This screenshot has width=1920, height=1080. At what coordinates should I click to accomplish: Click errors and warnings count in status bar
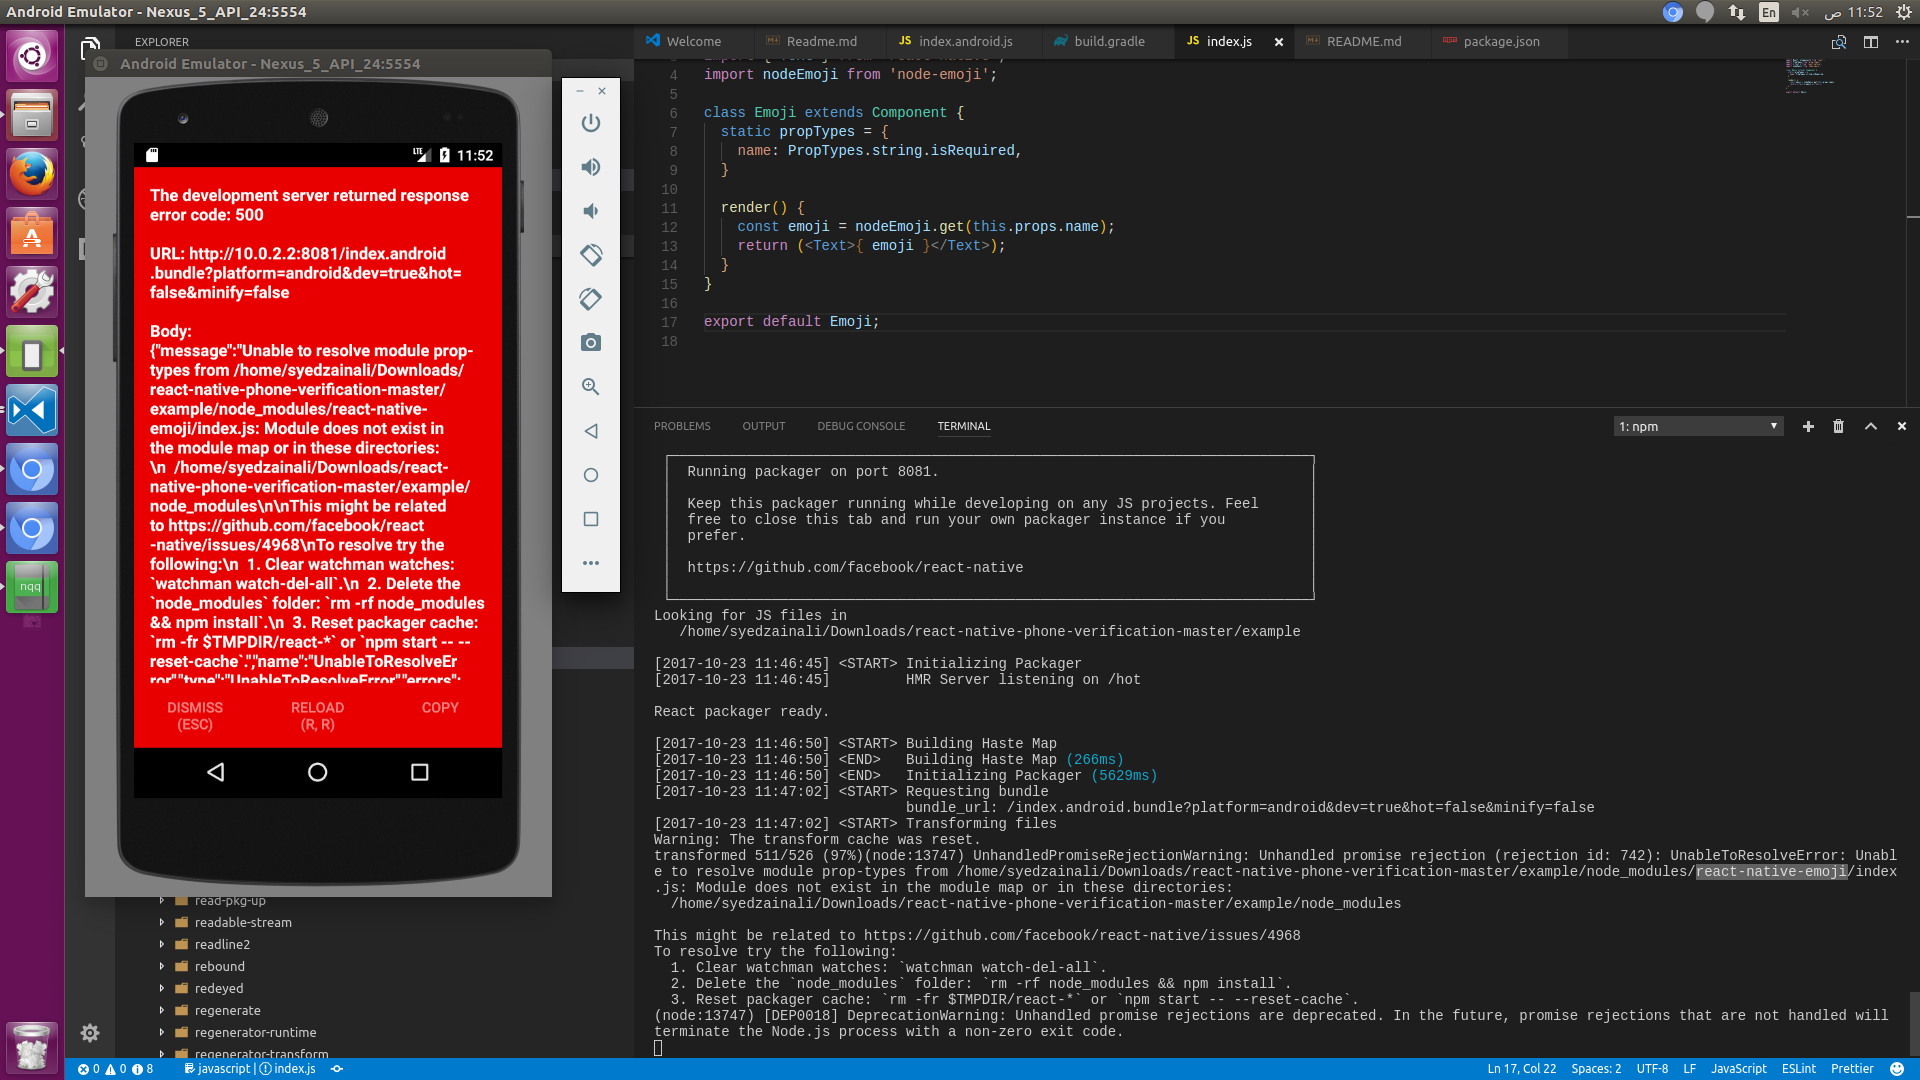click(115, 1069)
